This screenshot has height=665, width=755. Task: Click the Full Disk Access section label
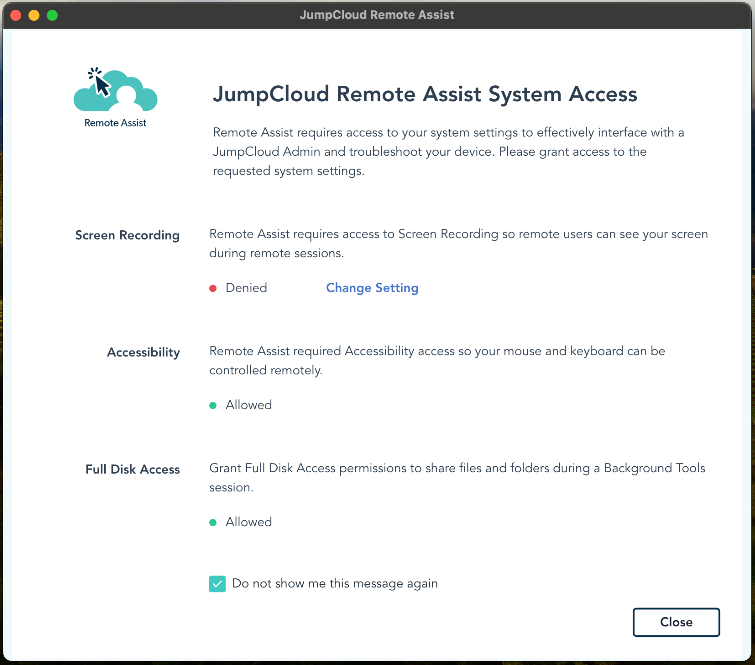(x=132, y=469)
